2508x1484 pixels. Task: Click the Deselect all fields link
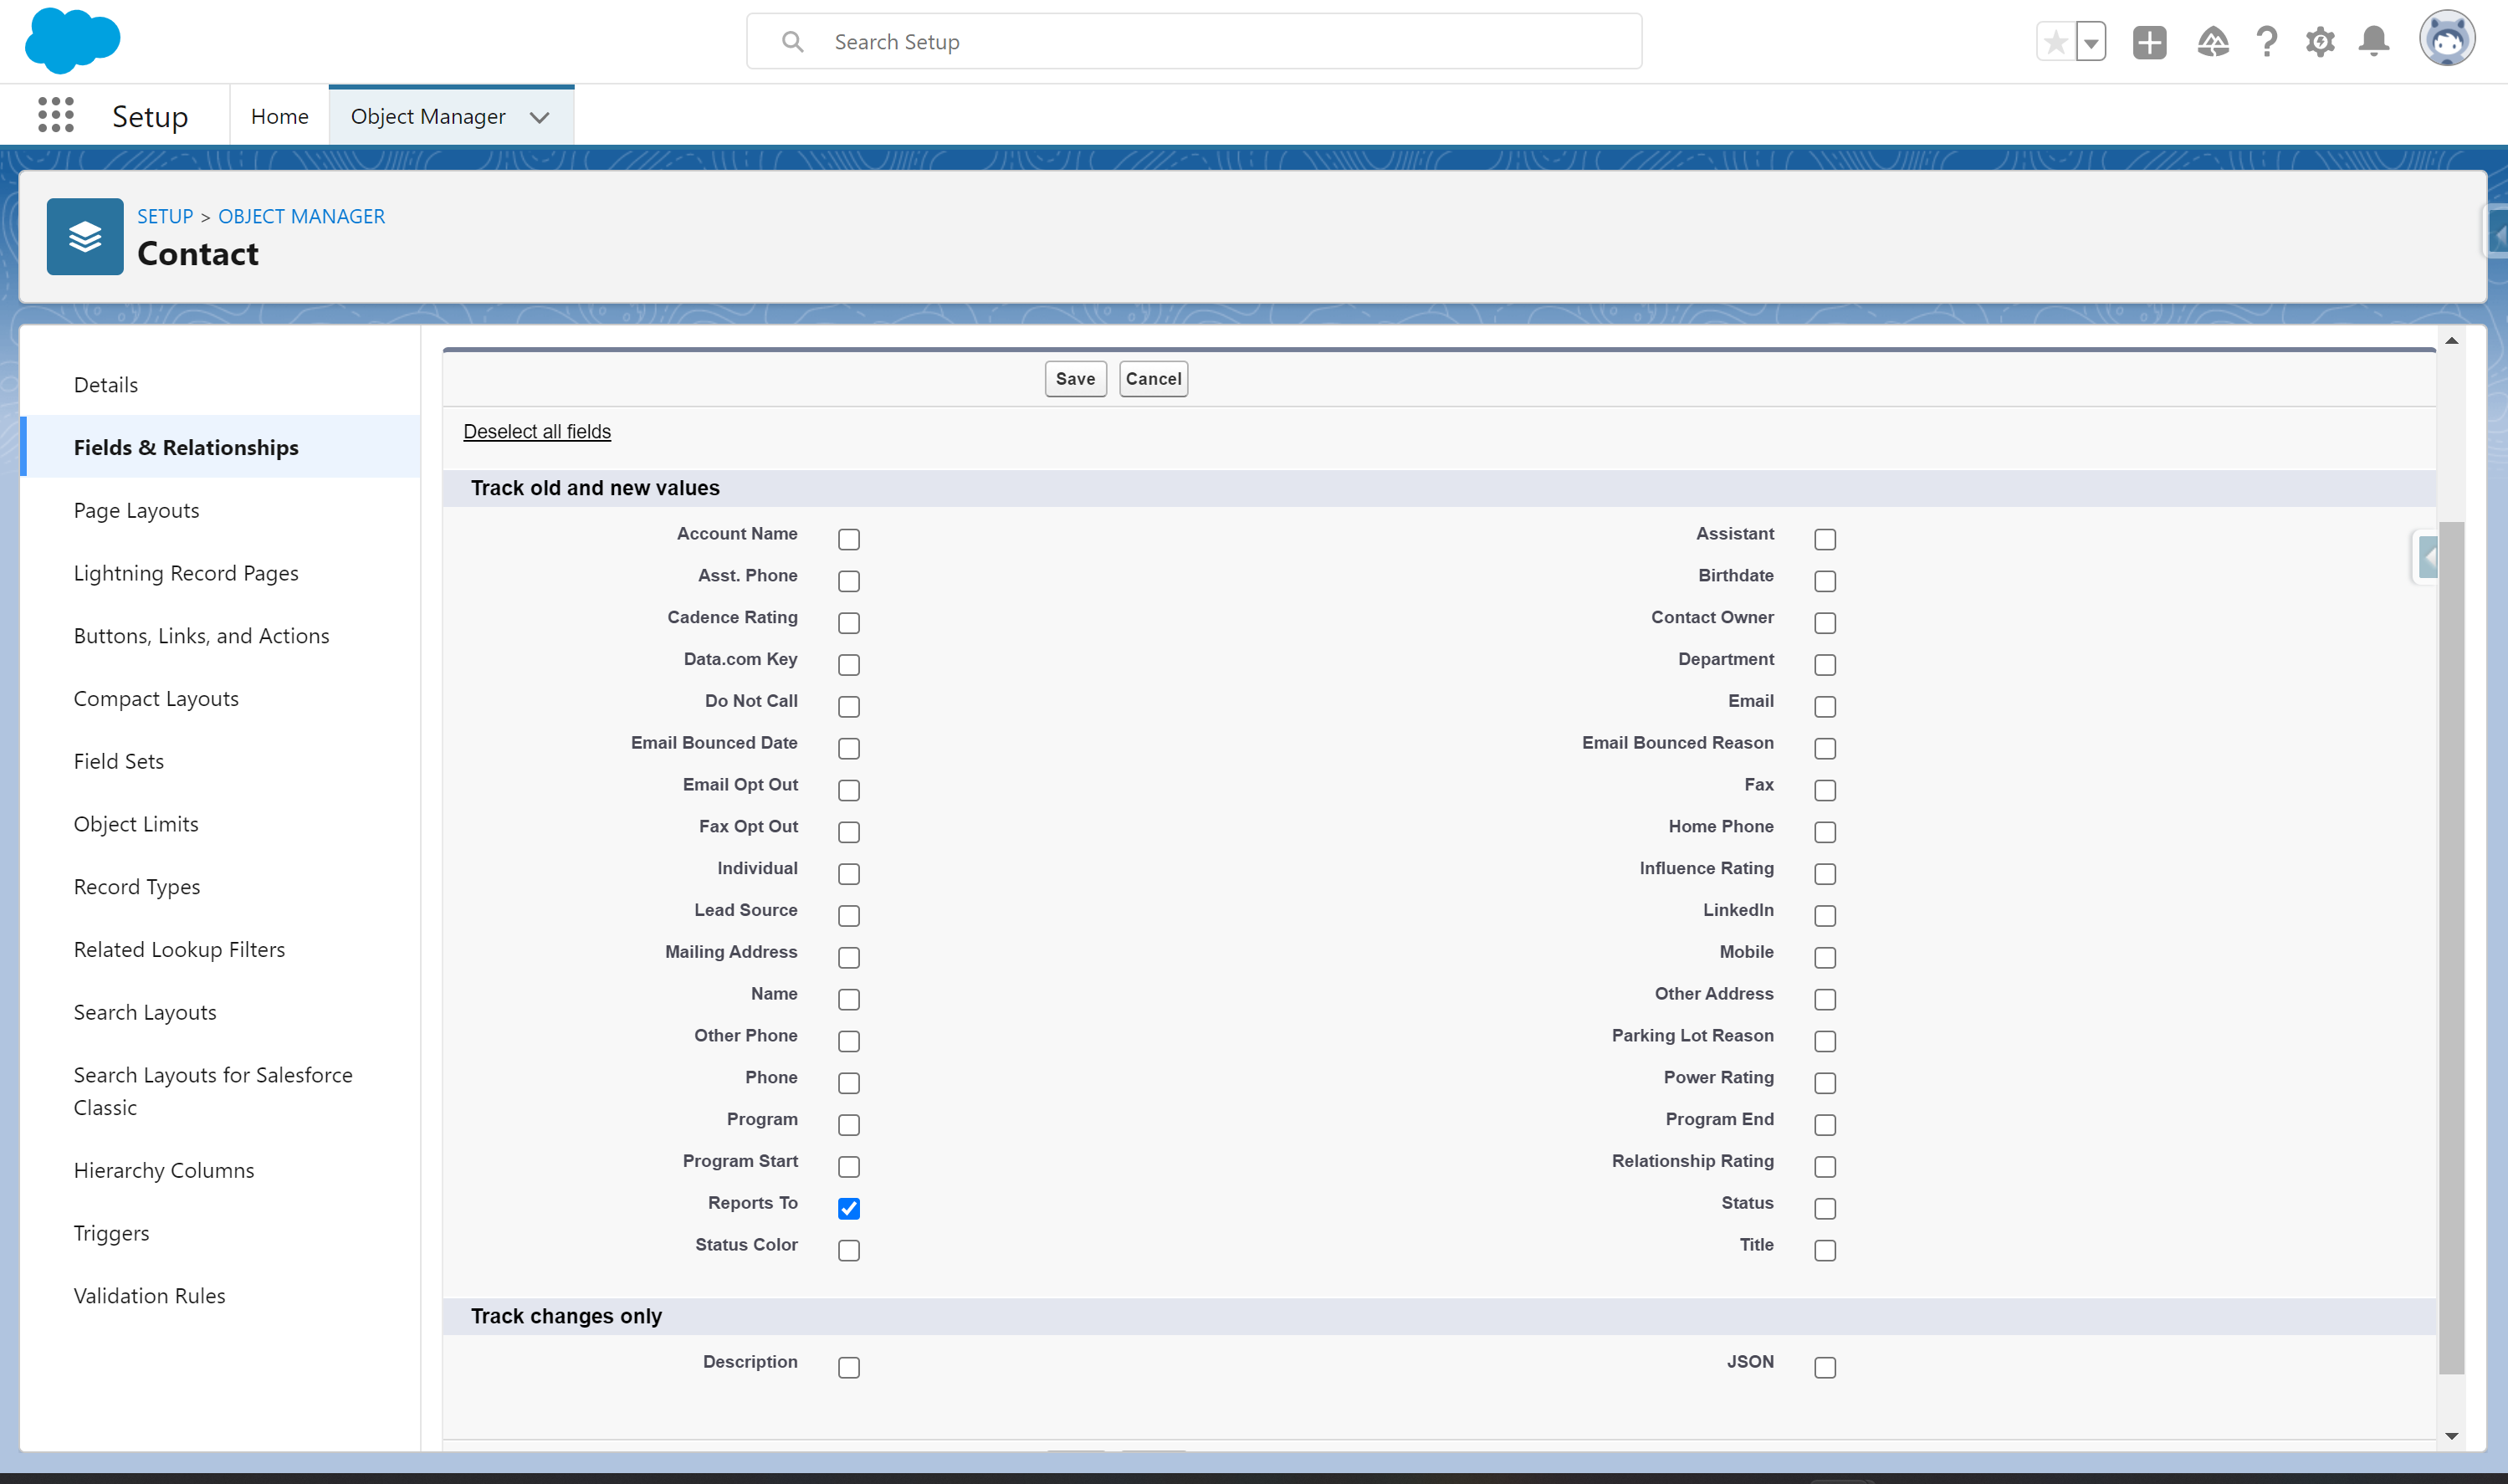click(x=537, y=431)
